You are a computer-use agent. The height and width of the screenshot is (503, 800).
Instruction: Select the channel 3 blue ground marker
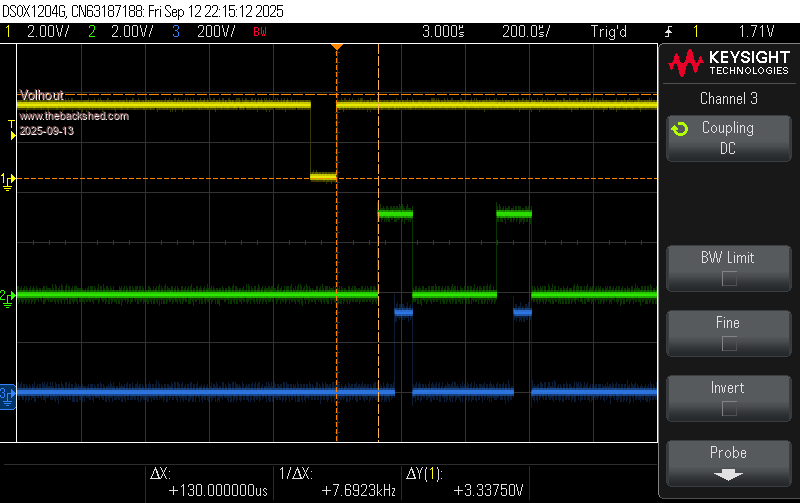pos(8,393)
